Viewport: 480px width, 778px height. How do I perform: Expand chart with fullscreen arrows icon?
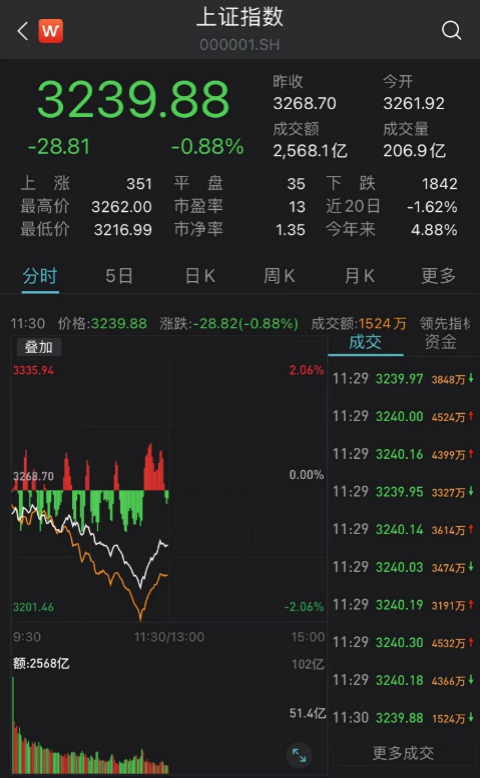coord(299,755)
